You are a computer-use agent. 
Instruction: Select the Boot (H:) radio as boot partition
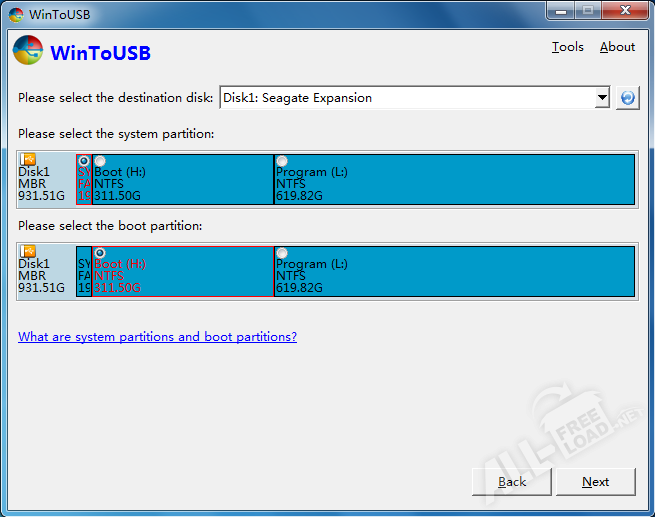[x=100, y=253]
